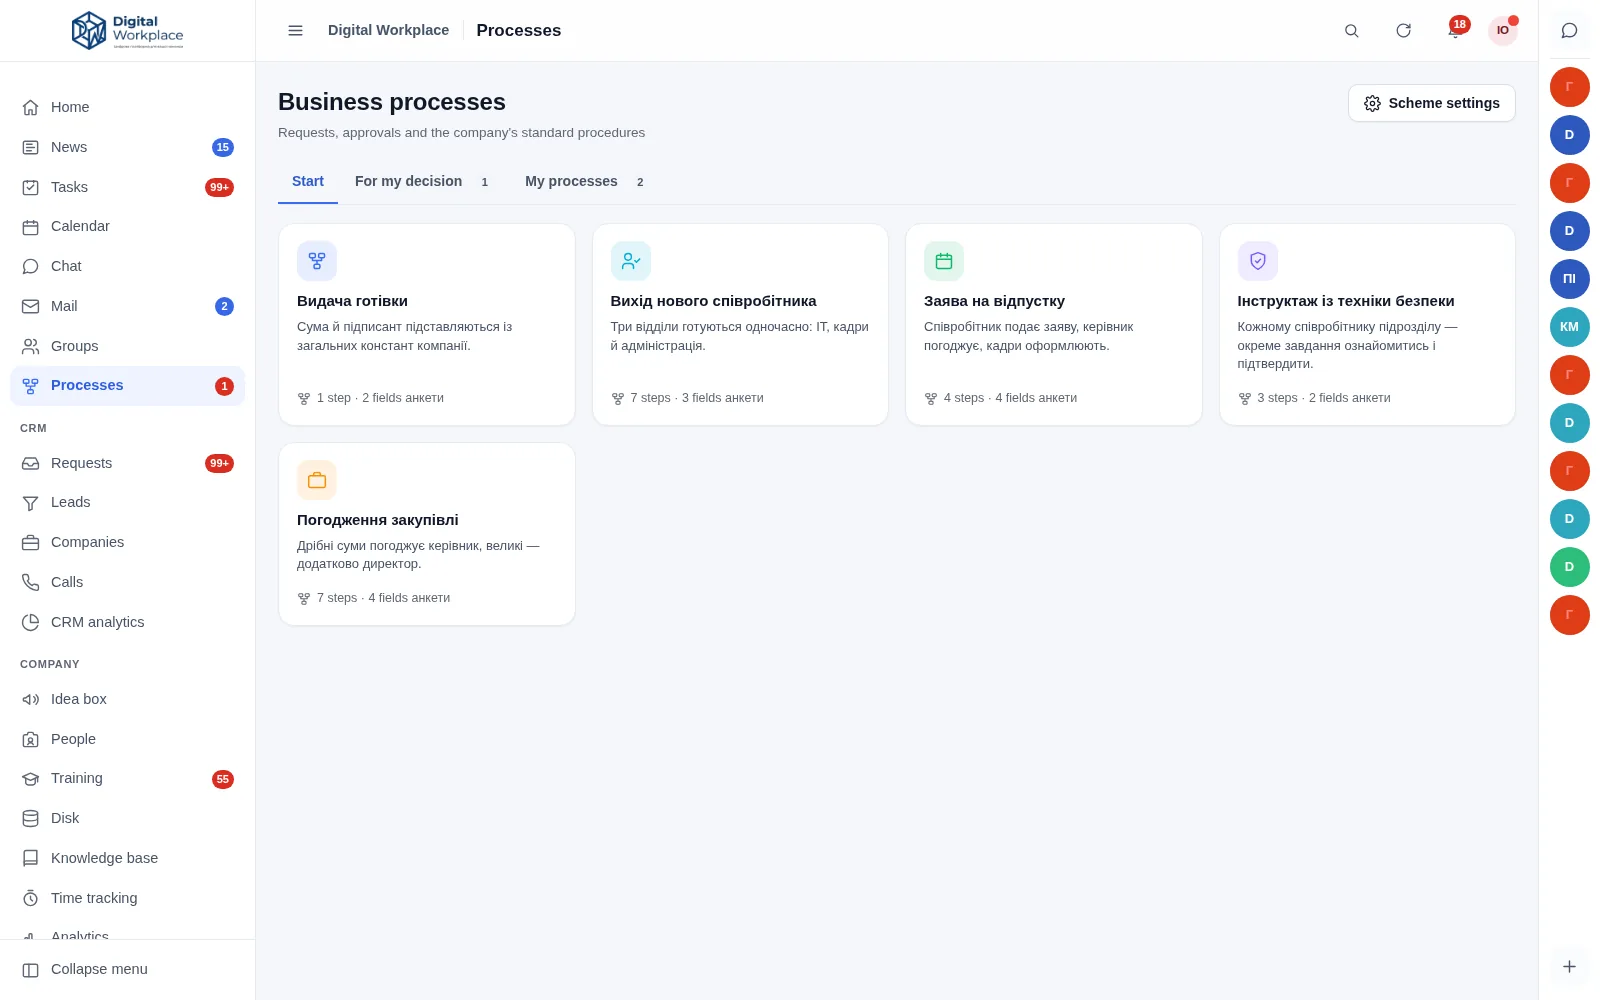Open Time tracking in sidebar
This screenshot has width=1600, height=1000.
128,898
